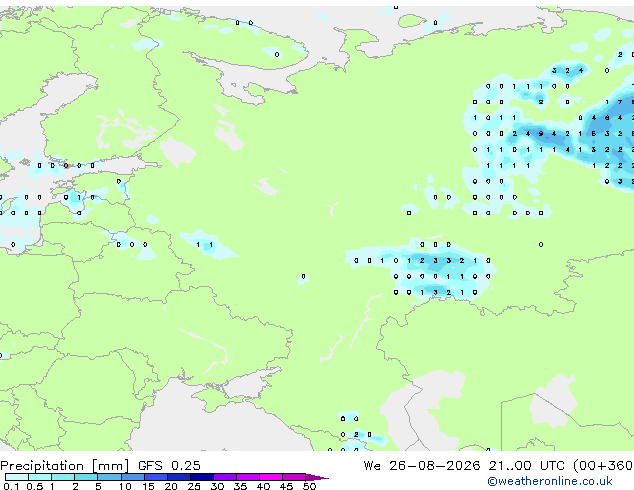Select the 45 mm legend color swatch
Screen dimensions: 634x490
[294, 477]
